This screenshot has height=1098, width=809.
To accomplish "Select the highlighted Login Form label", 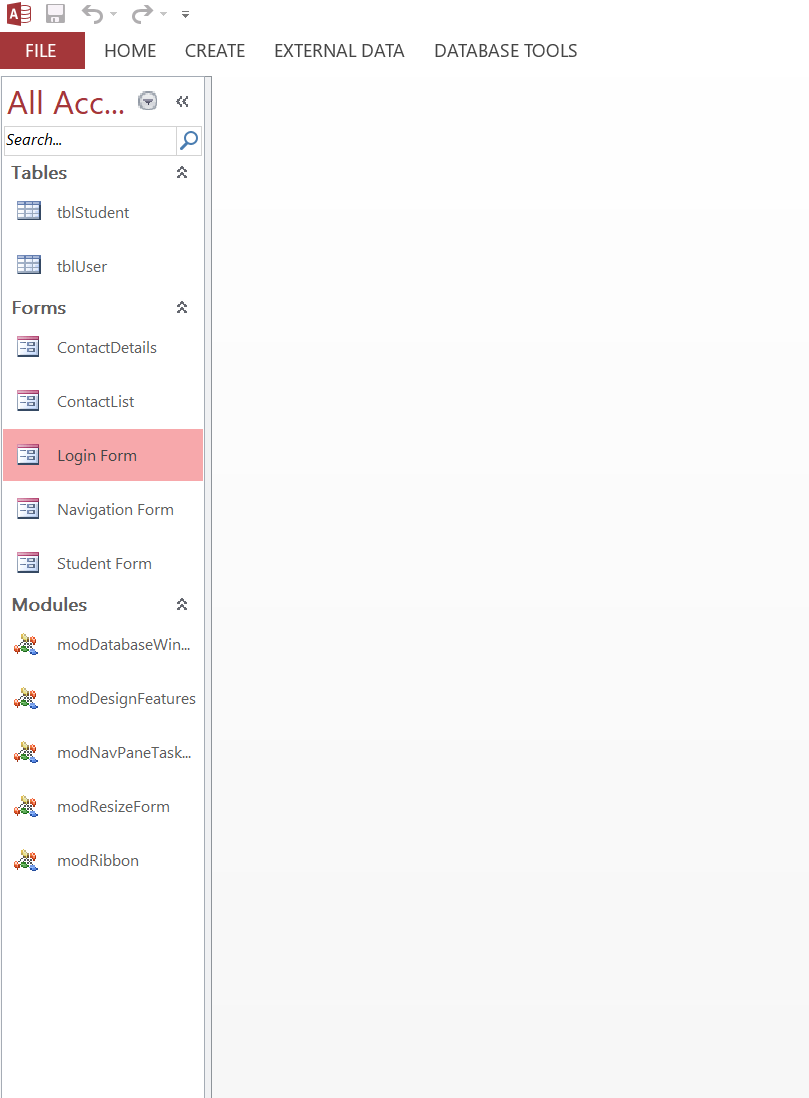I will click(97, 456).
